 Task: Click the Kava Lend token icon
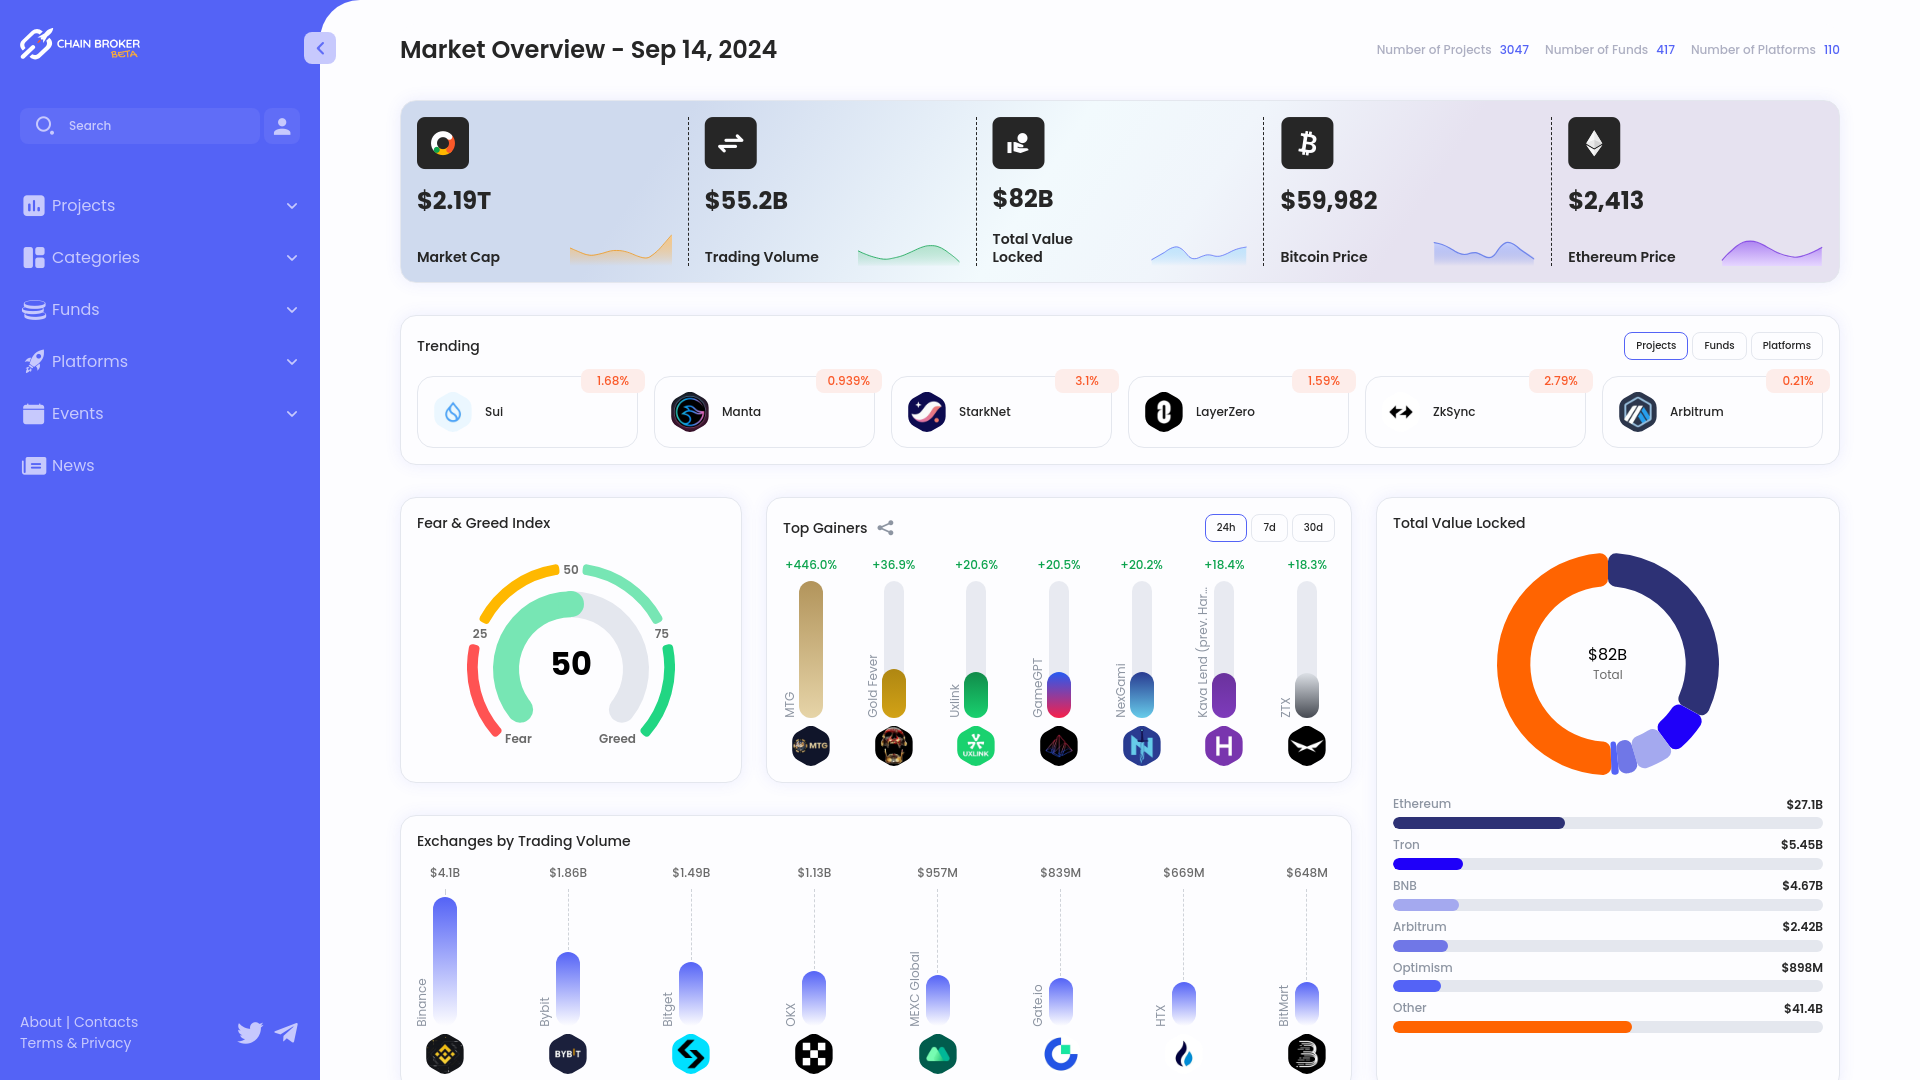click(x=1224, y=746)
